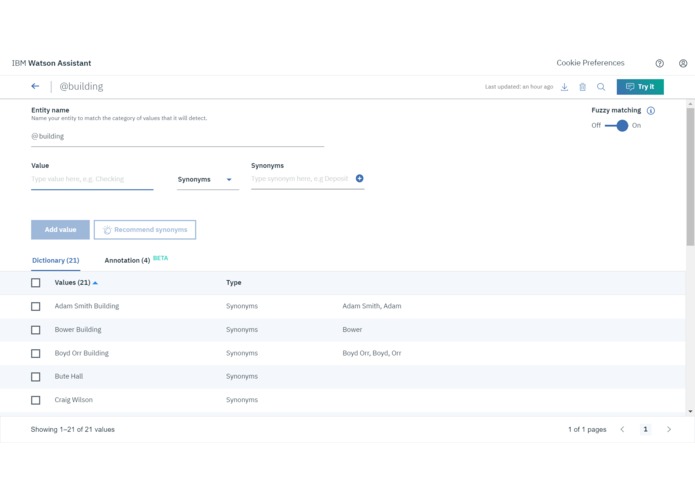Click IBM Watson Assistant title
Screen dimensions: 695x494
(x=51, y=63)
